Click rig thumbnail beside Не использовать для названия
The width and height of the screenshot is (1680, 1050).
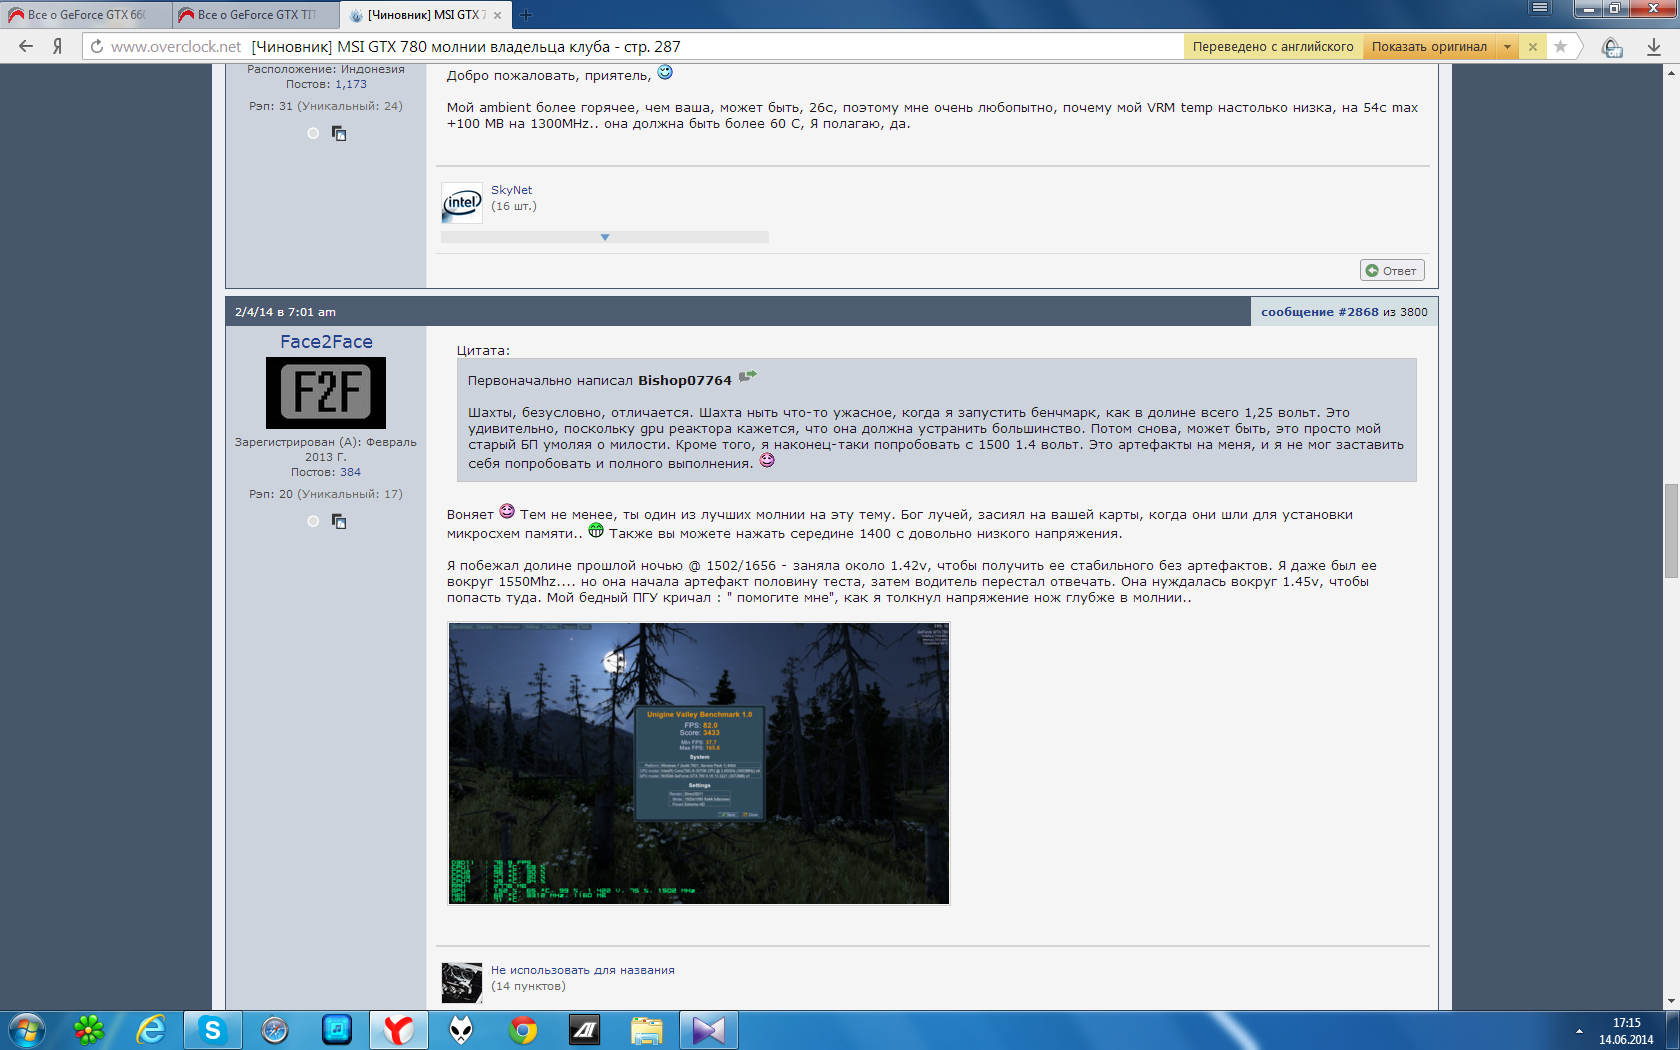pos(462,983)
